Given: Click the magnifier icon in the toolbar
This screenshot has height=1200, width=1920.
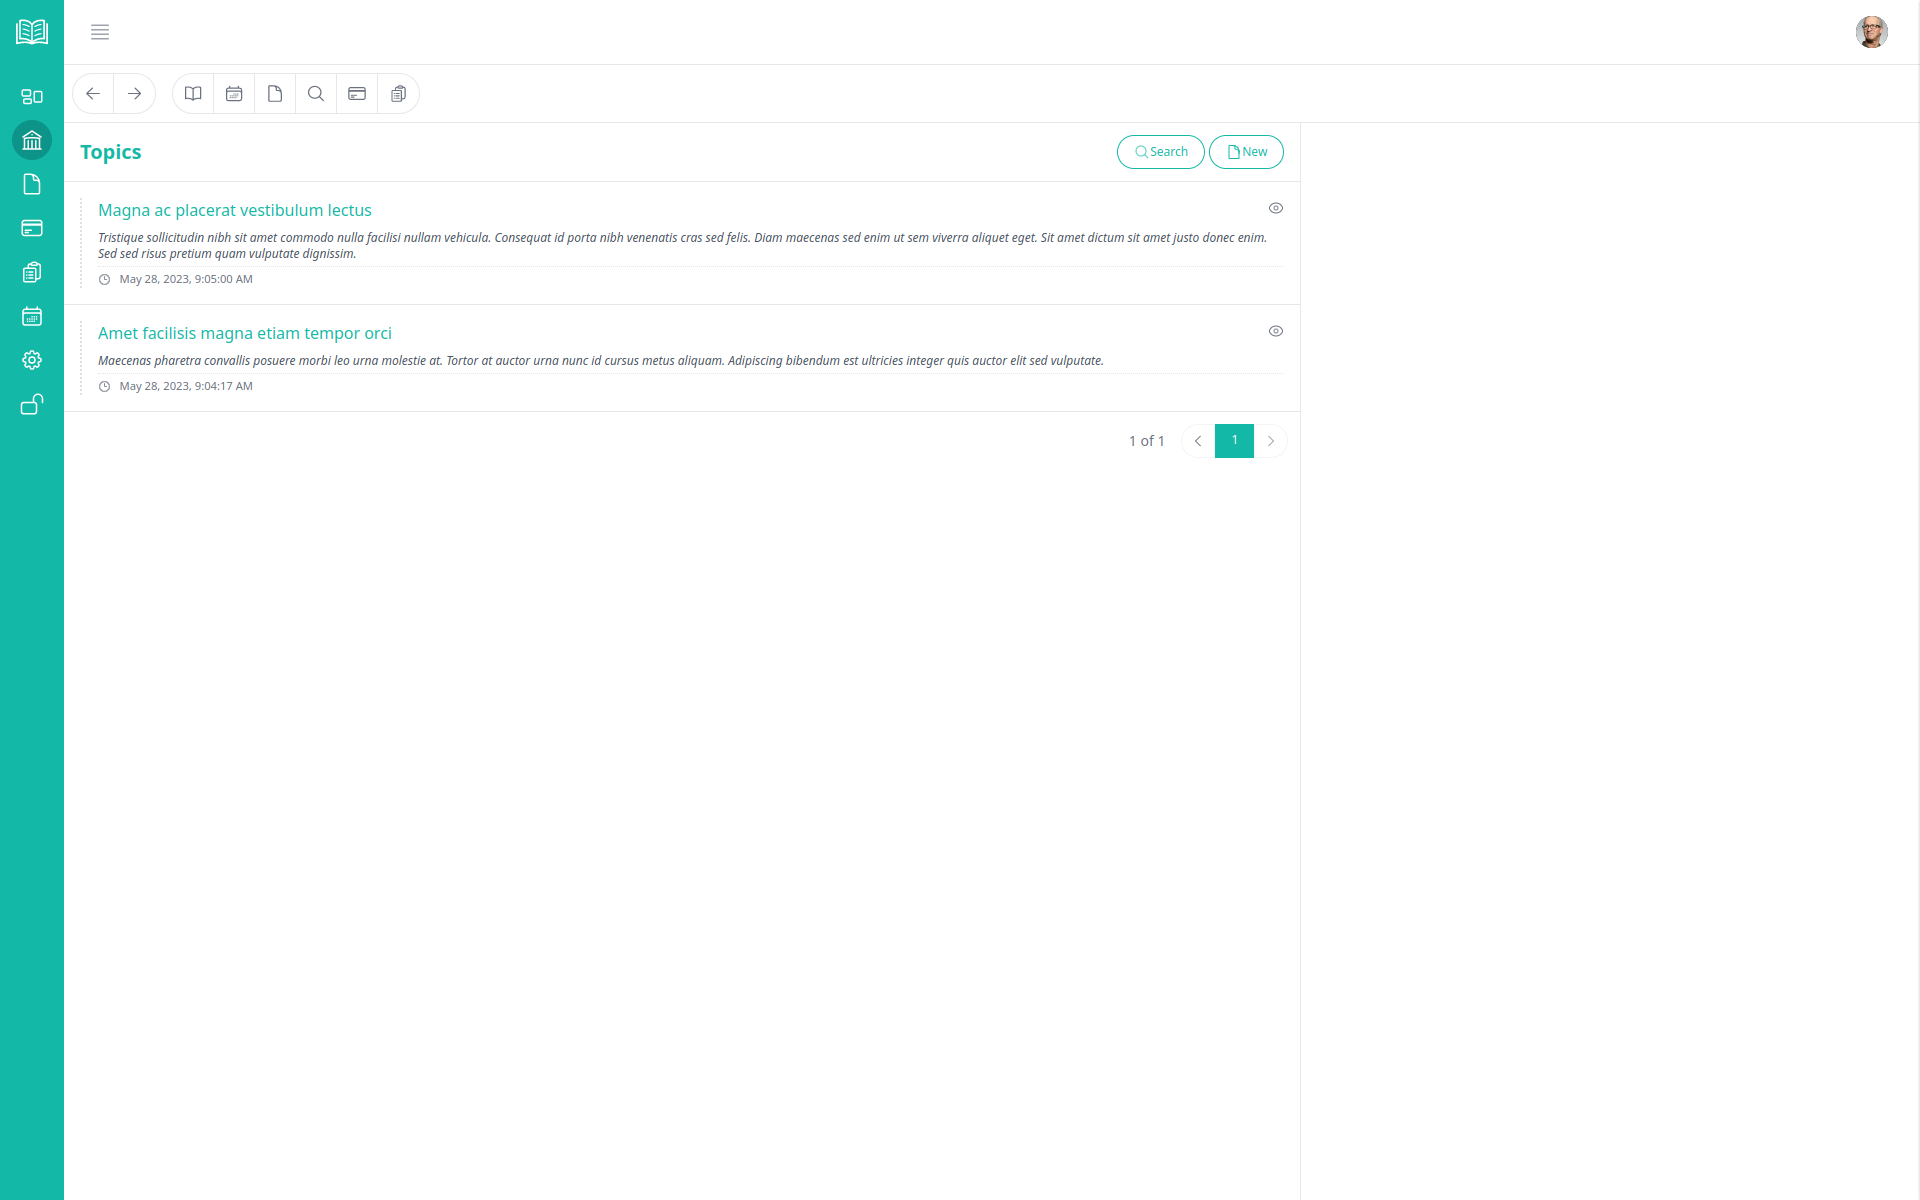Looking at the screenshot, I should pos(316,94).
